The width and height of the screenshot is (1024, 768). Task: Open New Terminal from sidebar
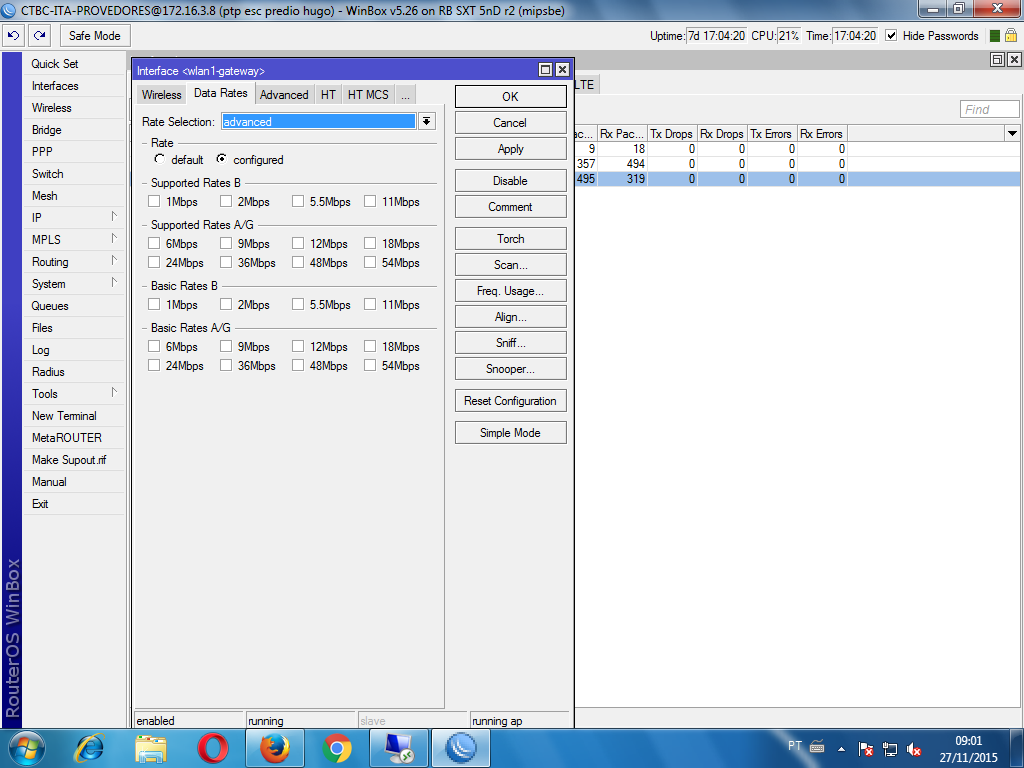[74, 416]
